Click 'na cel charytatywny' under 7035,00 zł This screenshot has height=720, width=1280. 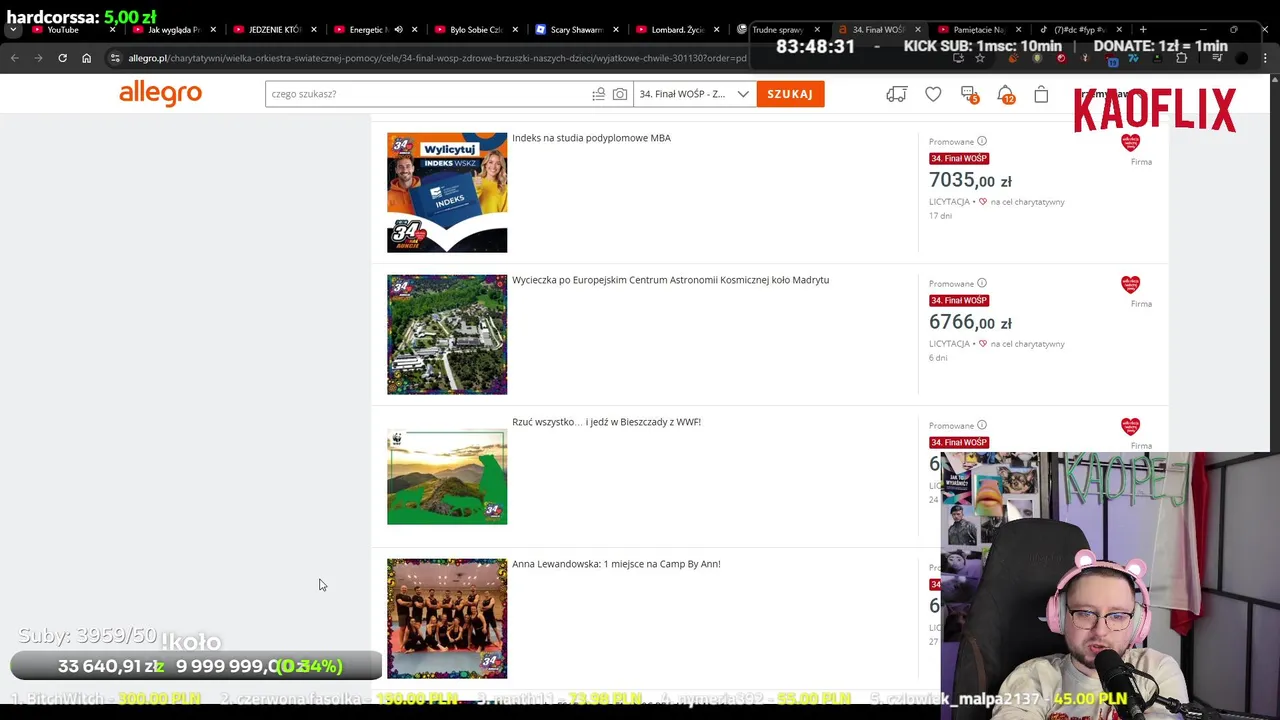pyautogui.click(x=1027, y=202)
